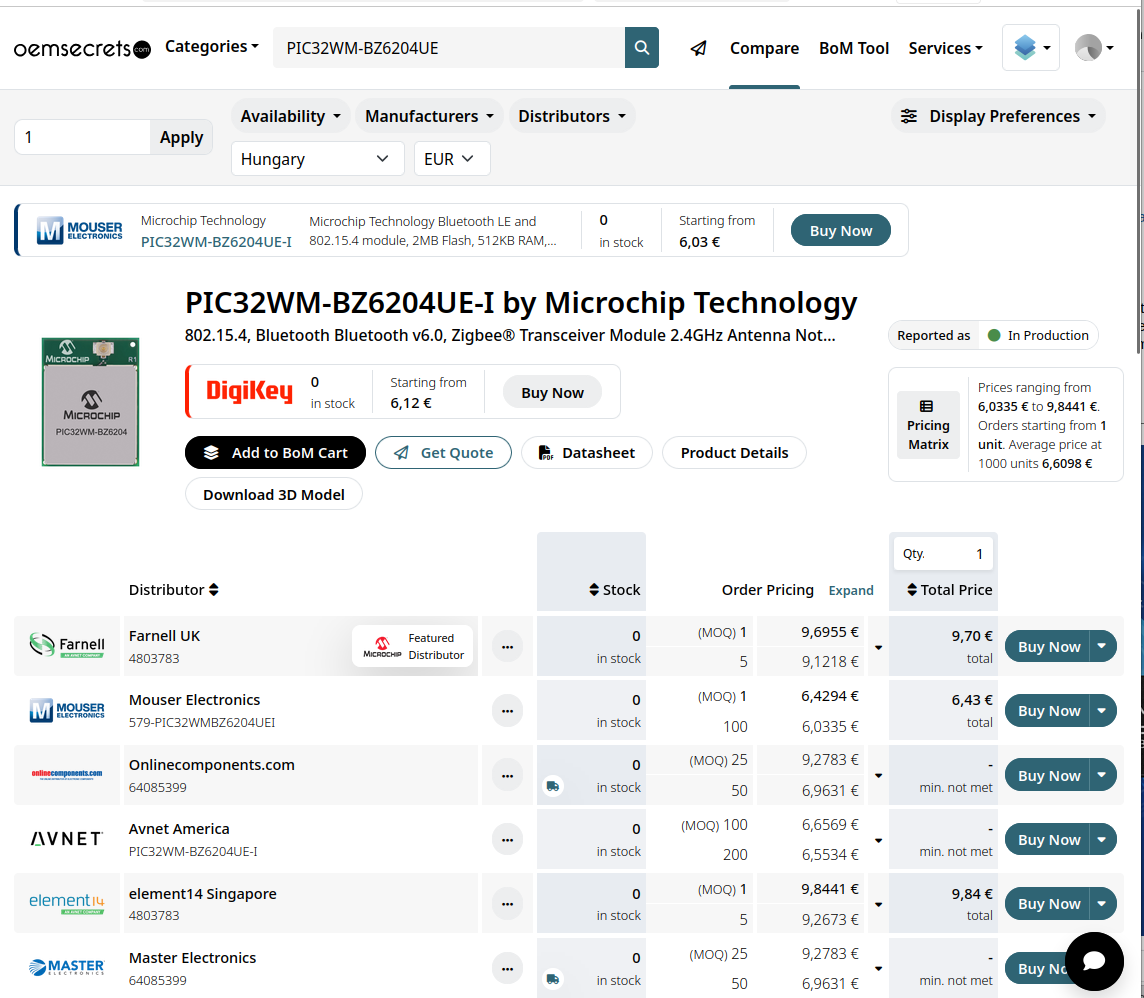Open more options for Master Electronics row

[x=507, y=969]
